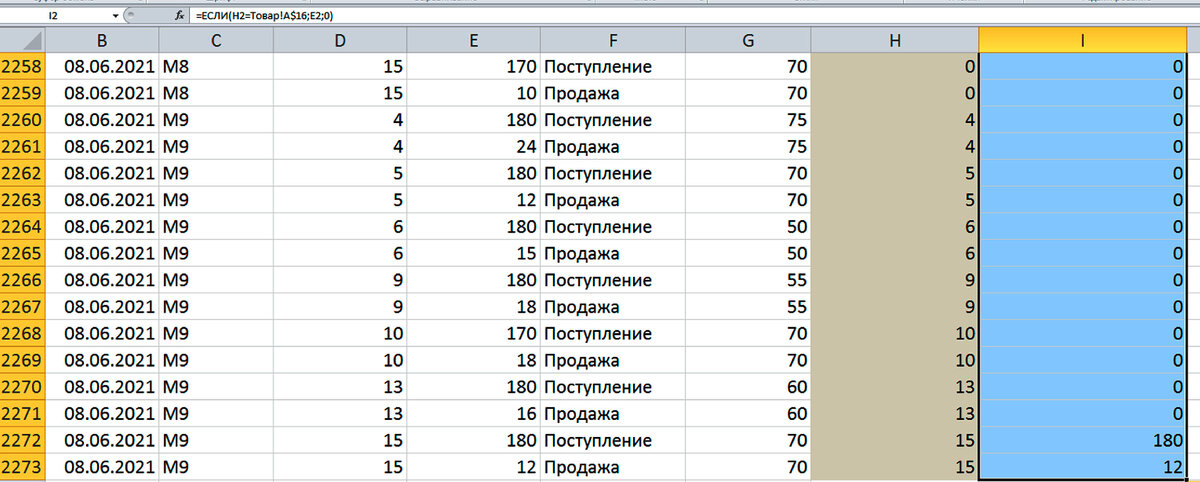
Task: Select column I header
Action: 1084,40
